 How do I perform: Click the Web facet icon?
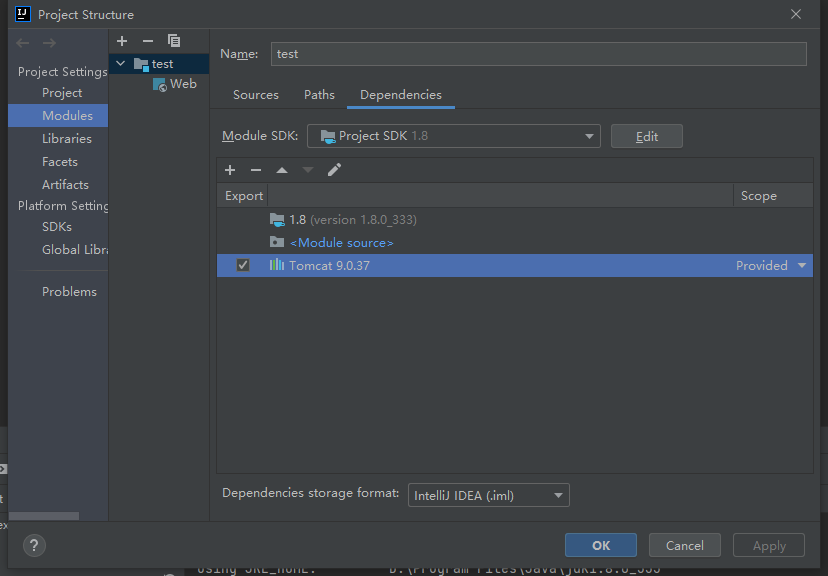pos(159,84)
